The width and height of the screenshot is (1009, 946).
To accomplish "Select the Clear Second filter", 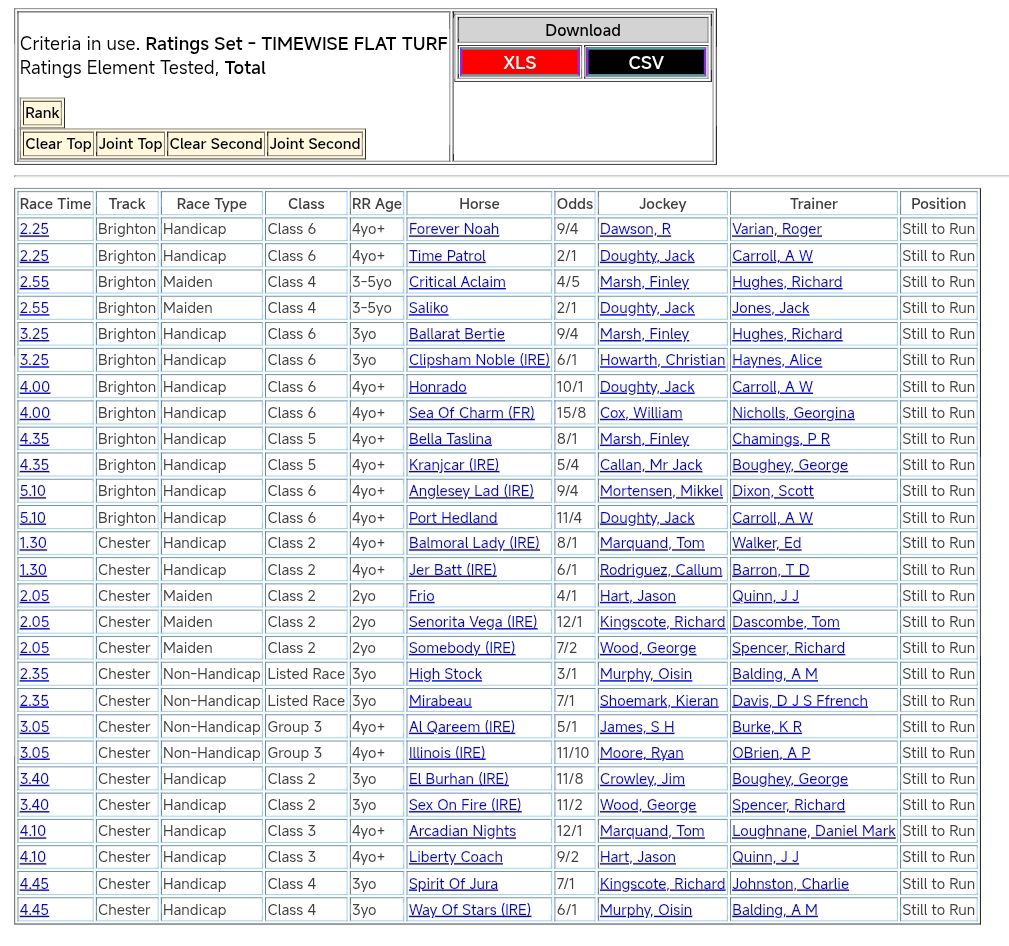I will (215, 144).
